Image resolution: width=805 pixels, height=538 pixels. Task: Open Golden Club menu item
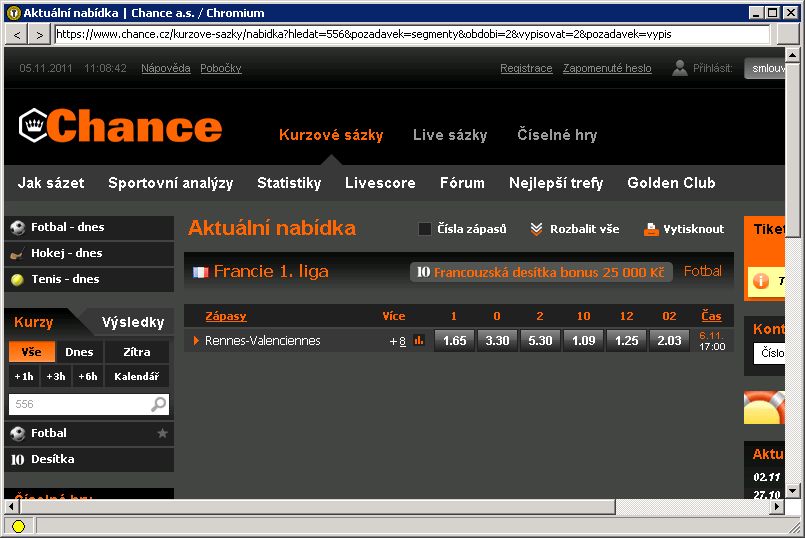pyautogui.click(x=672, y=183)
